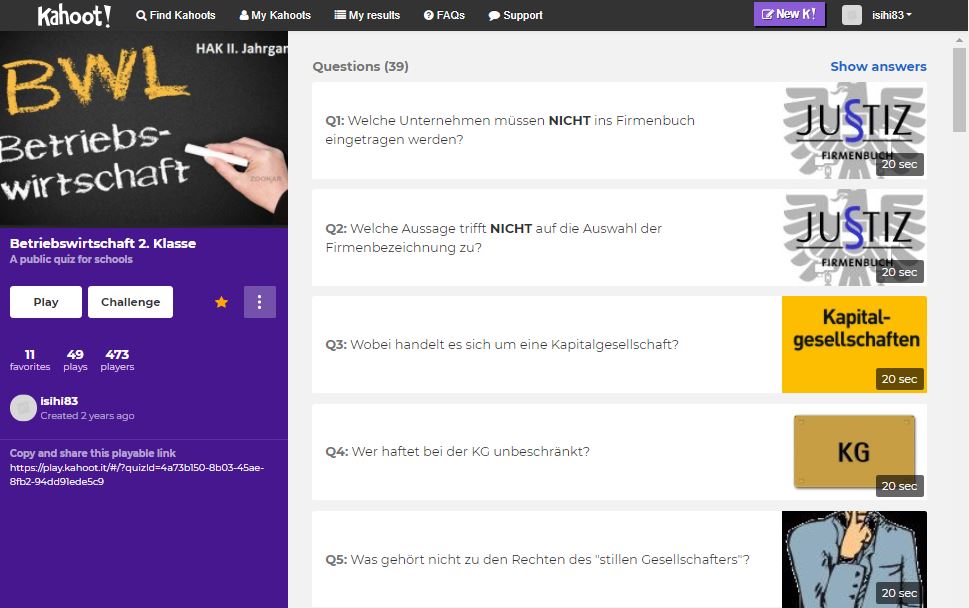Open the isihi83 account dropdown

(x=892, y=15)
